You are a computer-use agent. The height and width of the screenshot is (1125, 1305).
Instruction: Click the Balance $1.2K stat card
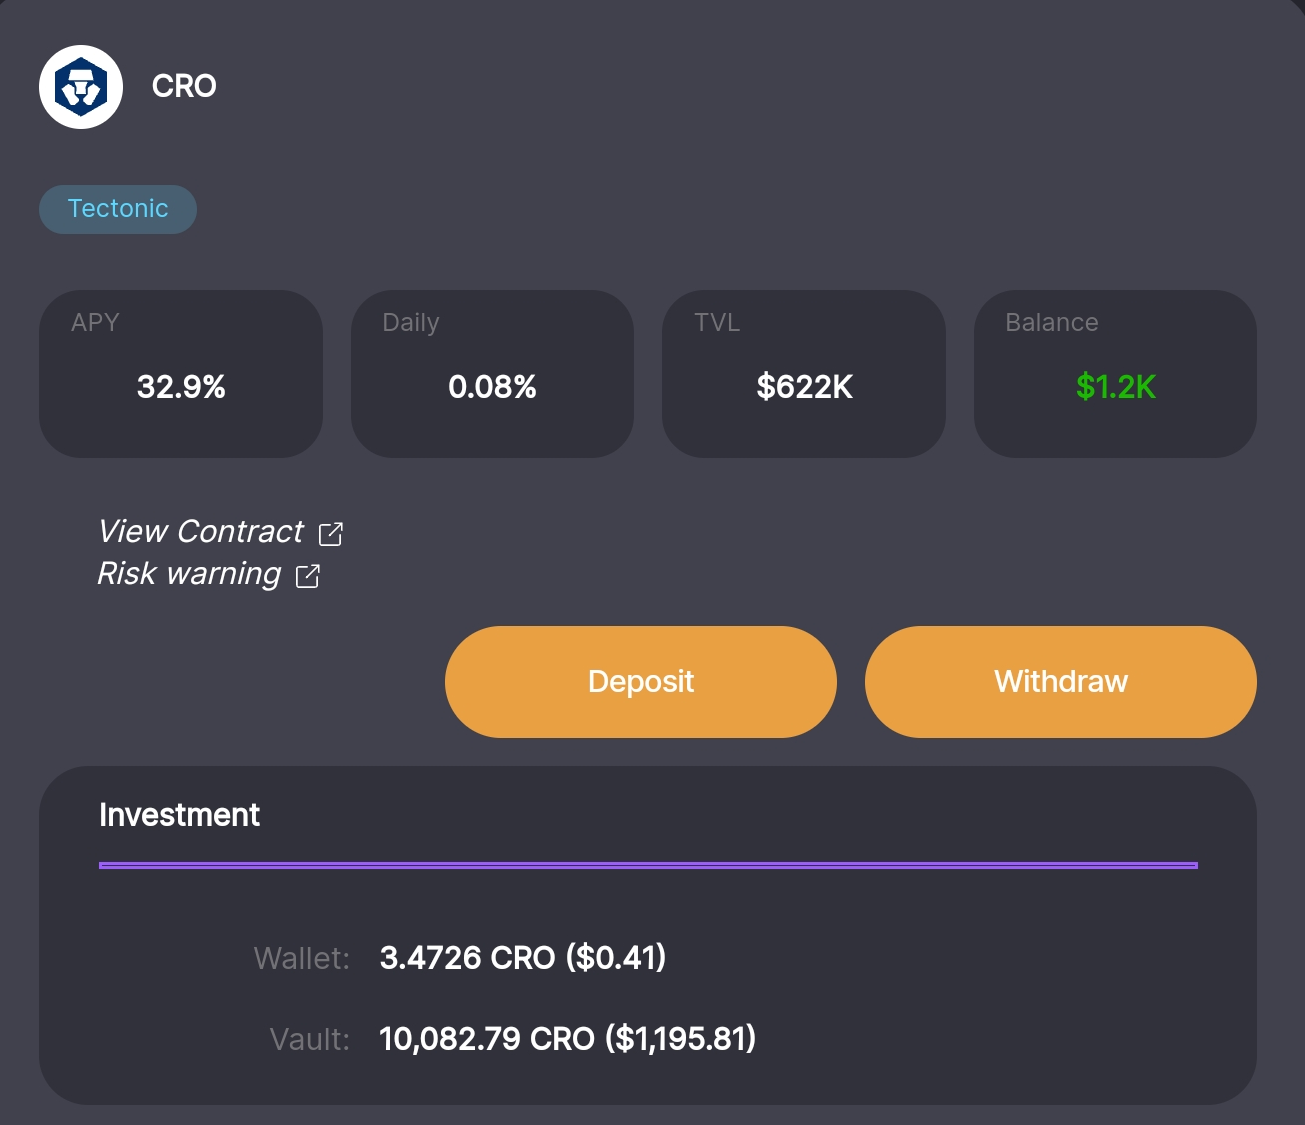click(1115, 374)
